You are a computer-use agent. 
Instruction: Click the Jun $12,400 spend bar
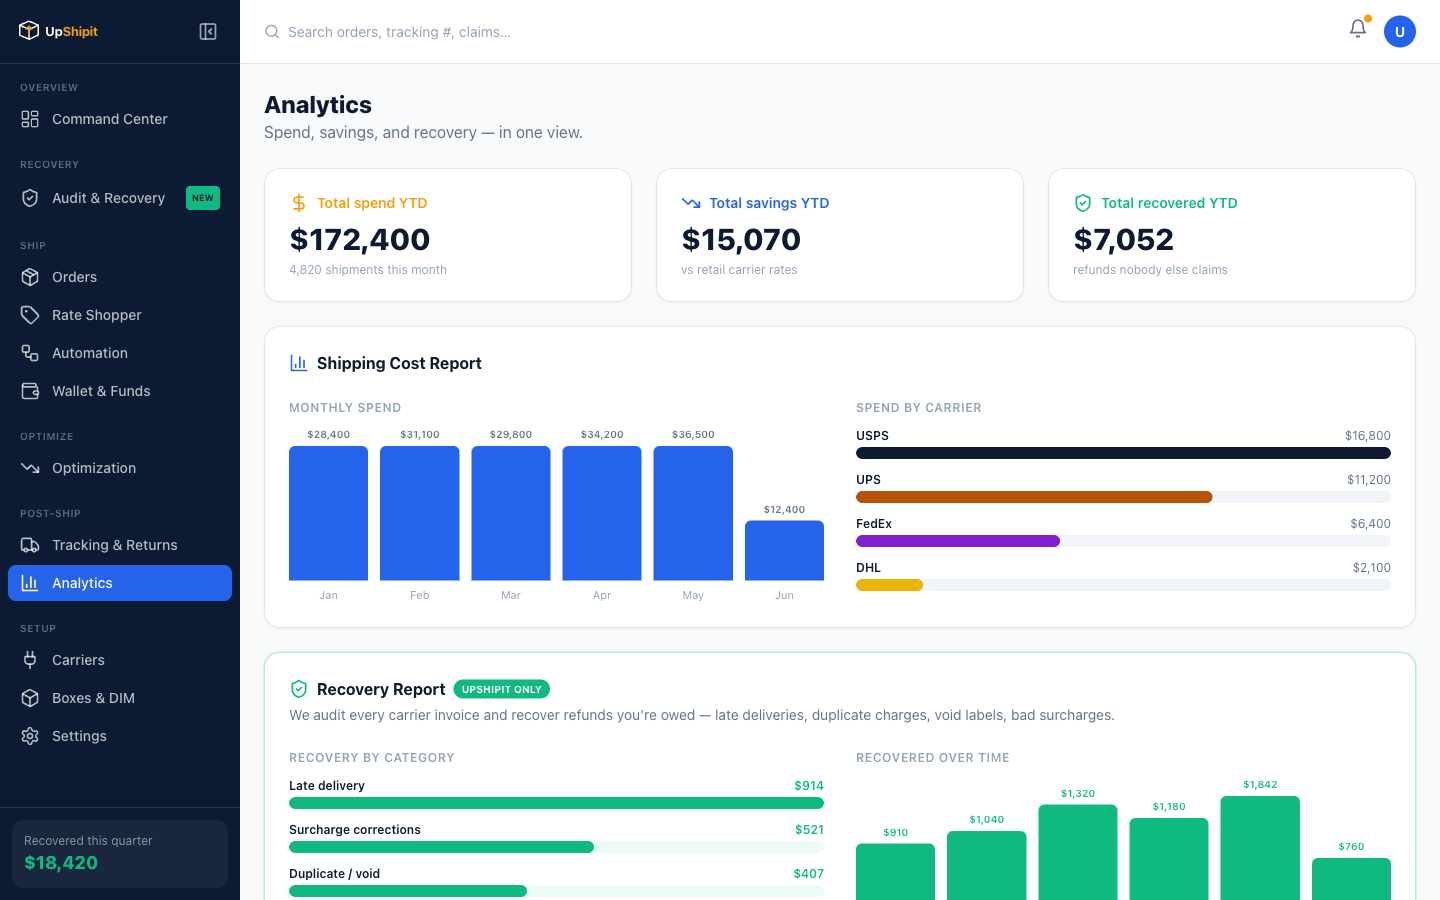[784, 551]
